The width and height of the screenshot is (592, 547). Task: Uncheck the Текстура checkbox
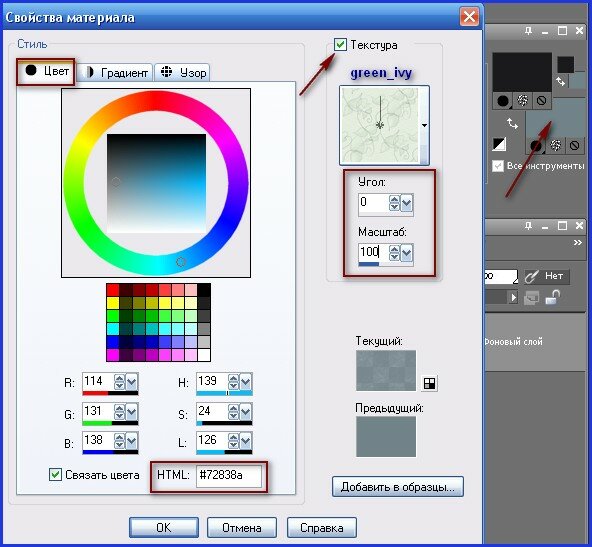[x=340, y=45]
